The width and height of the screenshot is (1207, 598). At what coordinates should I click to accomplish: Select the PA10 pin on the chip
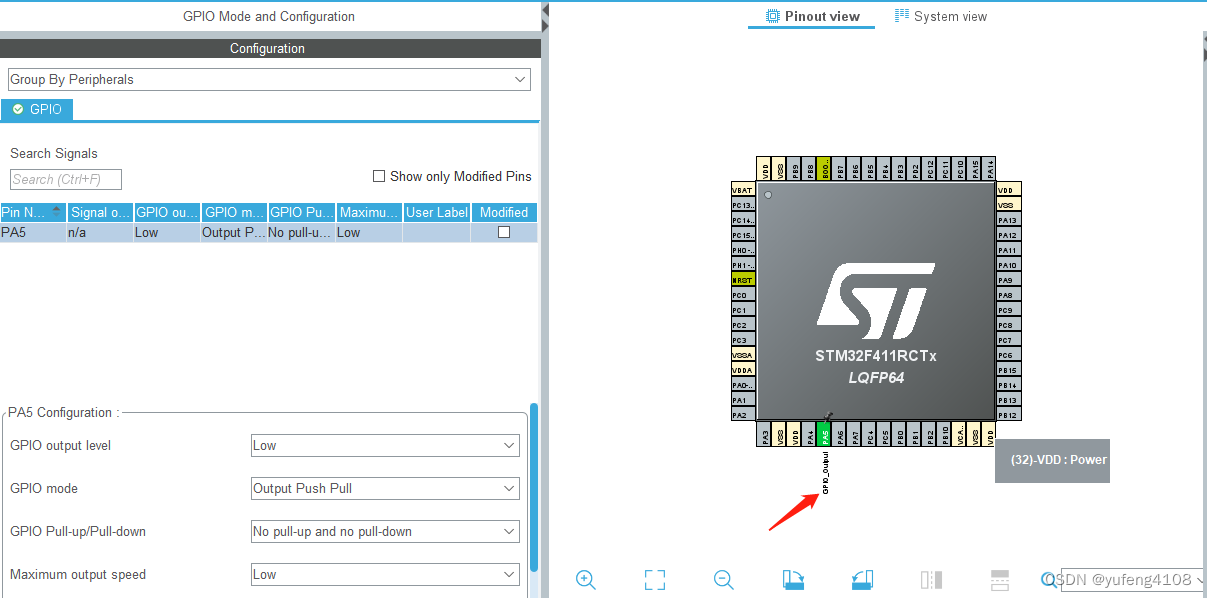click(x=1009, y=265)
